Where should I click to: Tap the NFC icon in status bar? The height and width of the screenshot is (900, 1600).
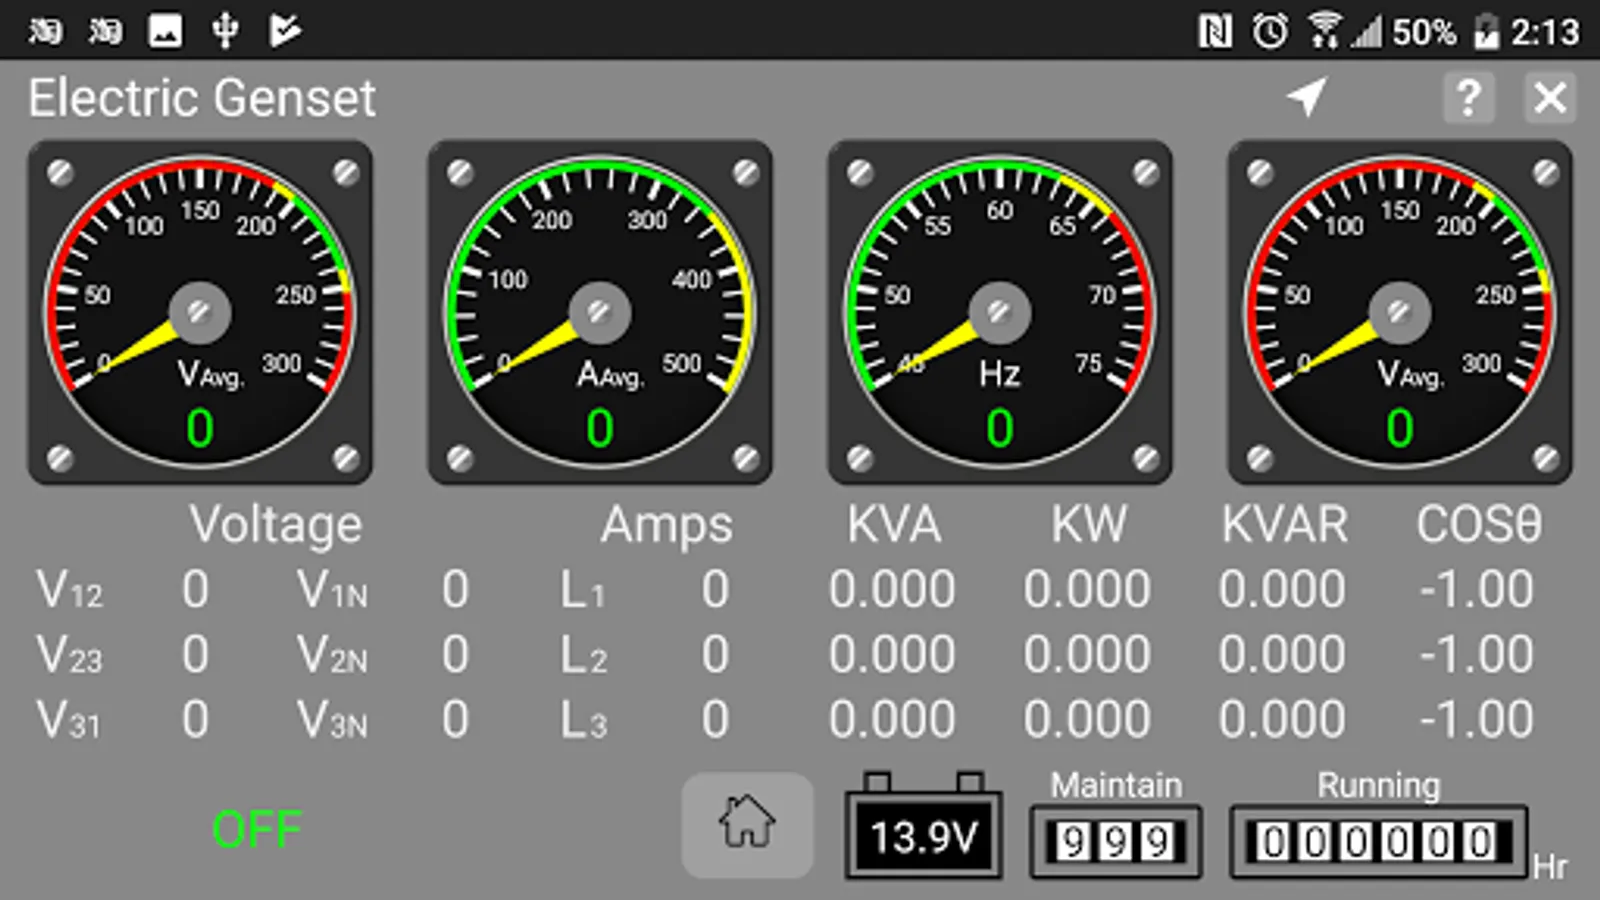(1215, 32)
